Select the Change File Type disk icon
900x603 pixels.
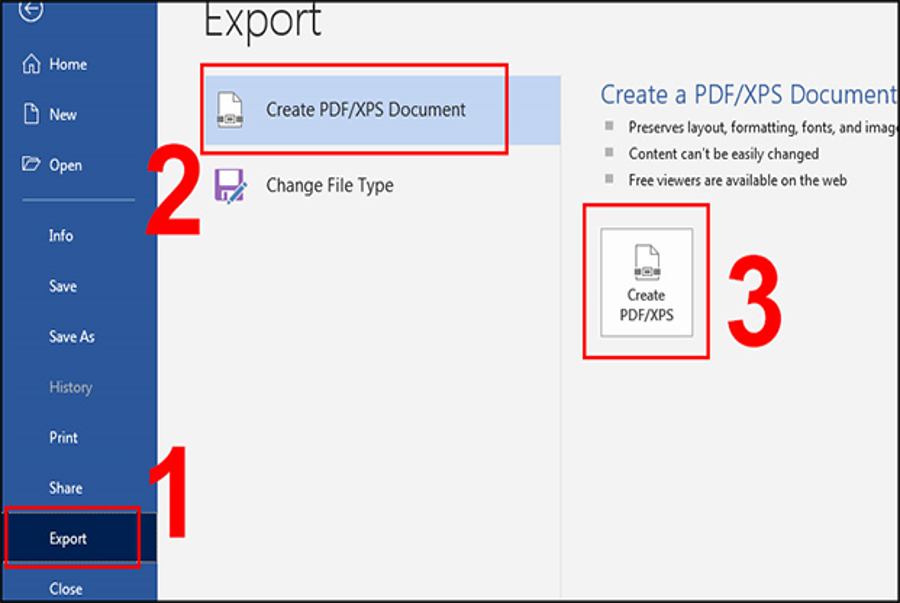(x=230, y=186)
